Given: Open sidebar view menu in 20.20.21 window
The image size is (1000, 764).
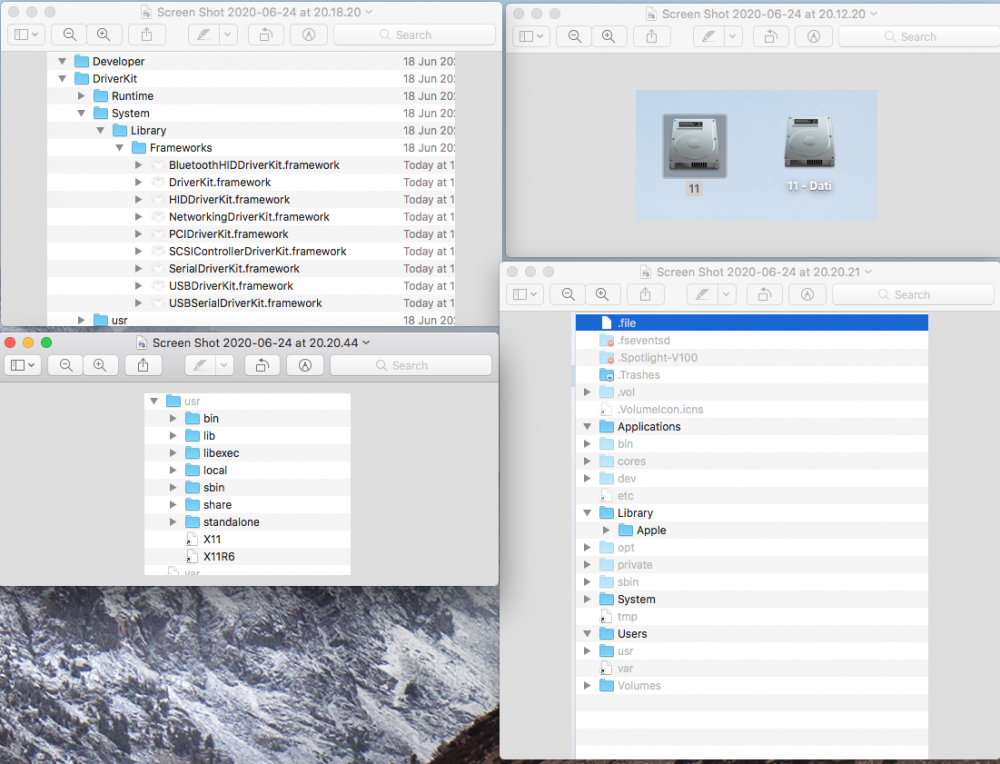Looking at the screenshot, I should pyautogui.click(x=525, y=294).
